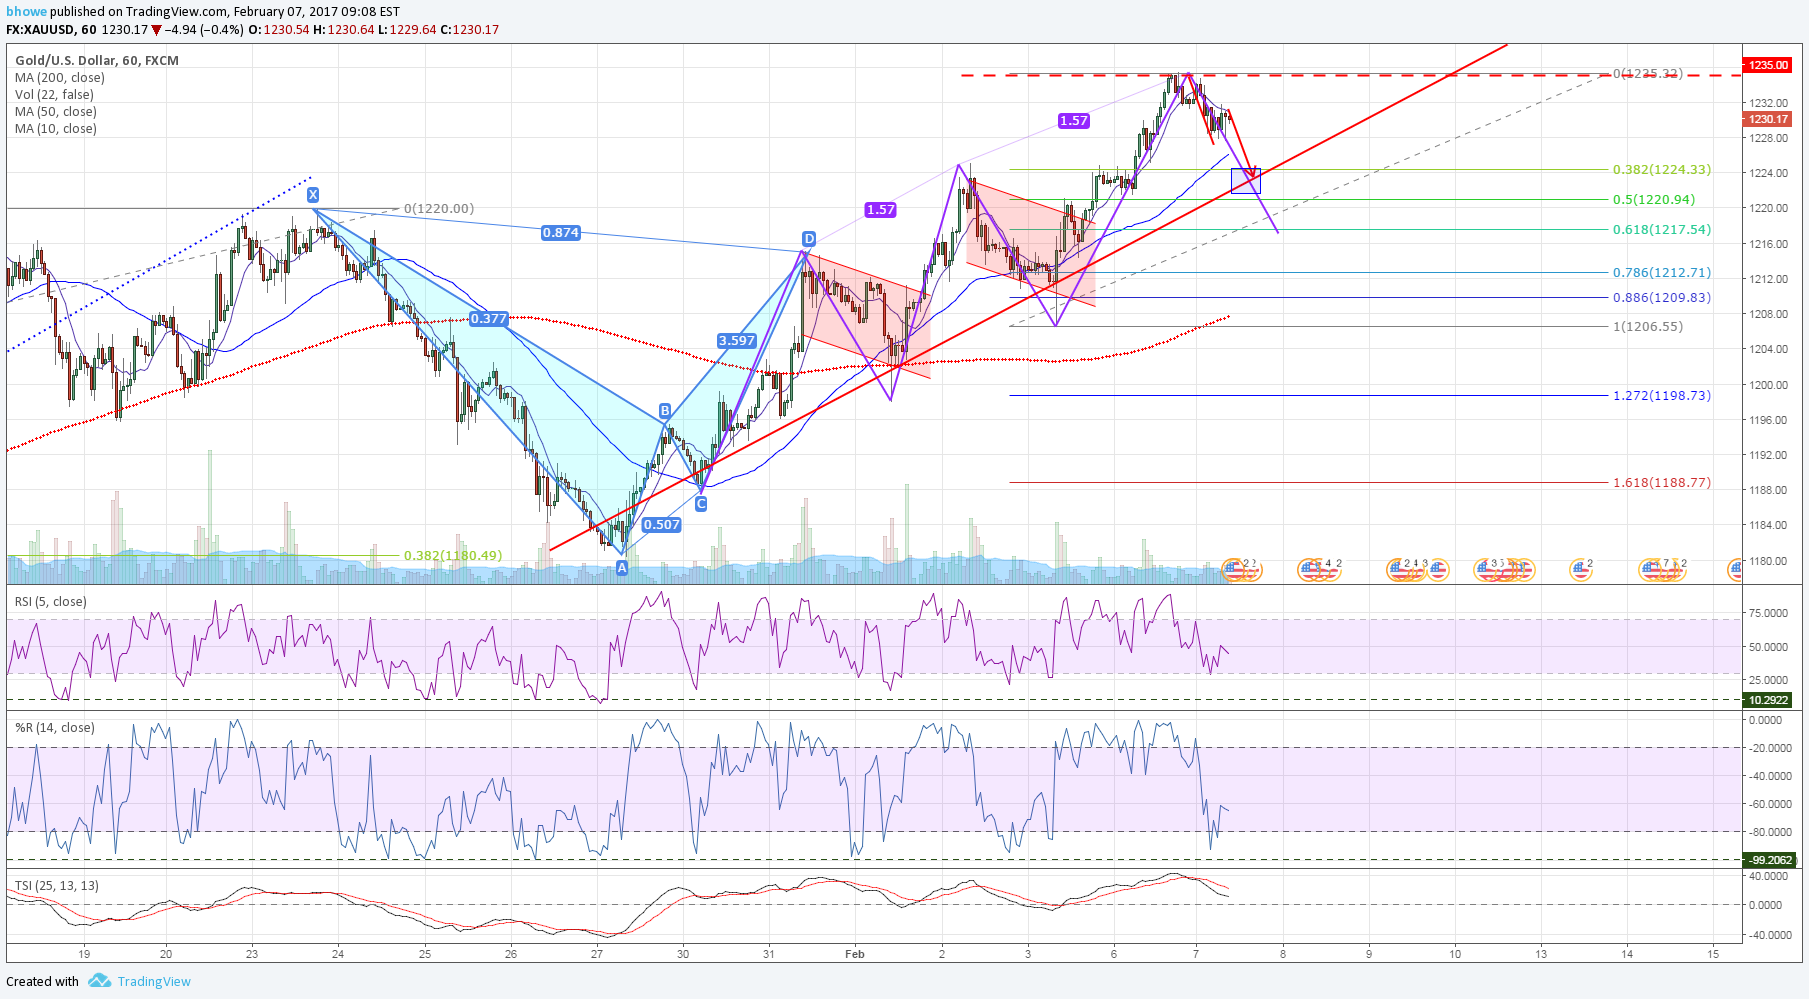Image resolution: width=1809 pixels, height=999 pixels.
Task: Click the FX:XAUUSD, 60 symbol text
Action: (51, 30)
